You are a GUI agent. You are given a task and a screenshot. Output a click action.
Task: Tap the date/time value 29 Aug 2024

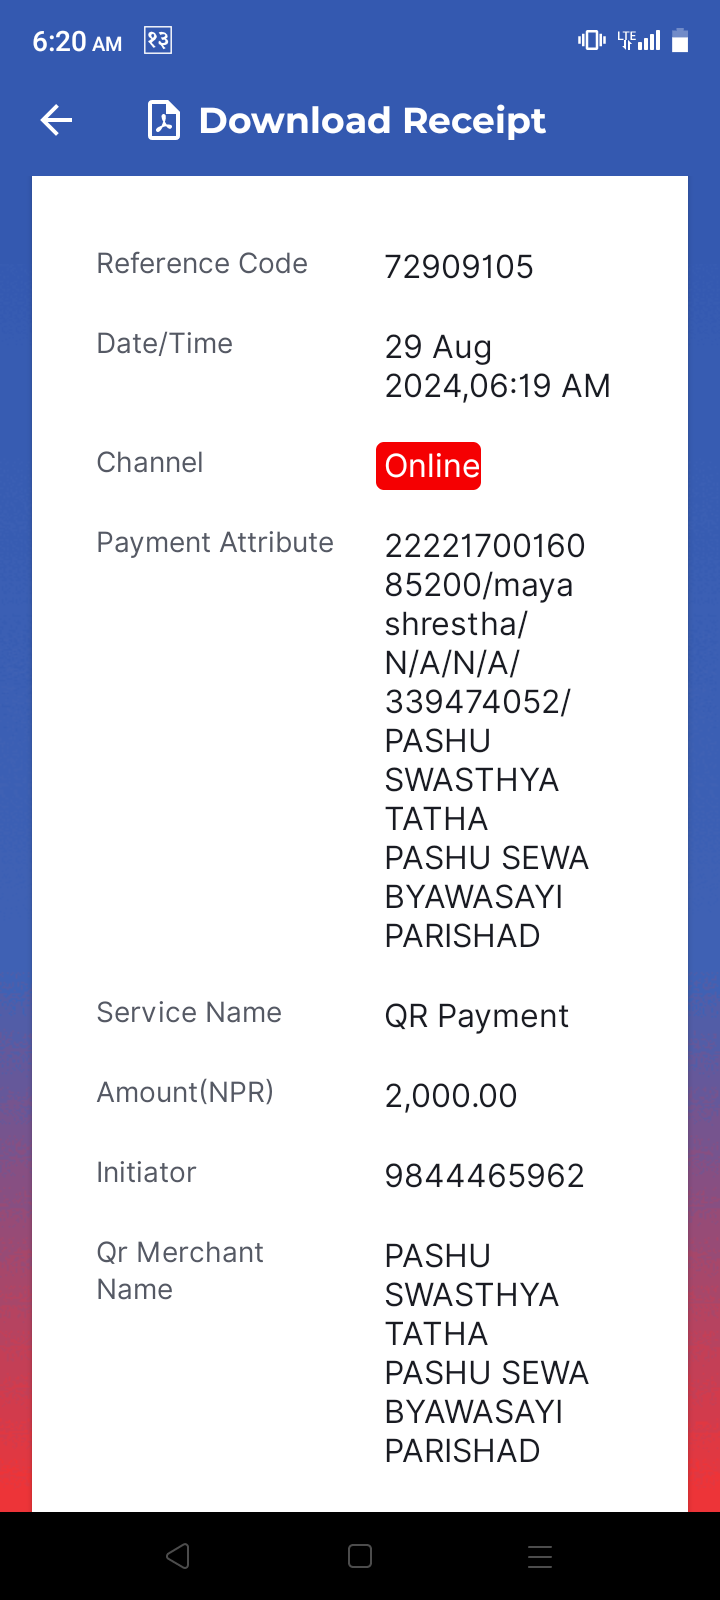(498, 366)
